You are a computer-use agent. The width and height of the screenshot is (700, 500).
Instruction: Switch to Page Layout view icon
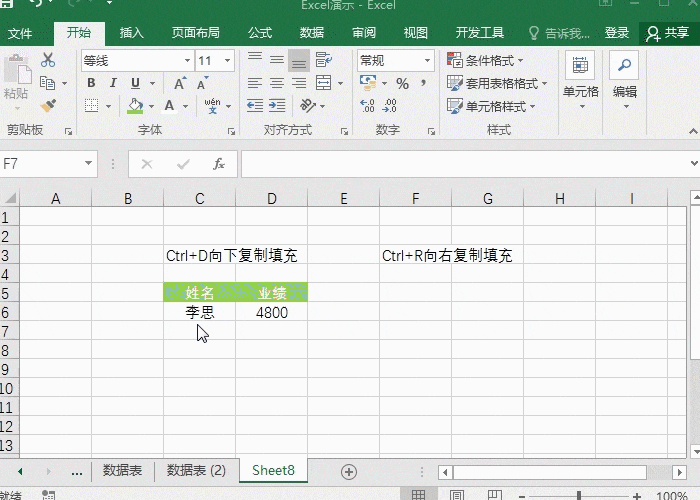pos(457,495)
